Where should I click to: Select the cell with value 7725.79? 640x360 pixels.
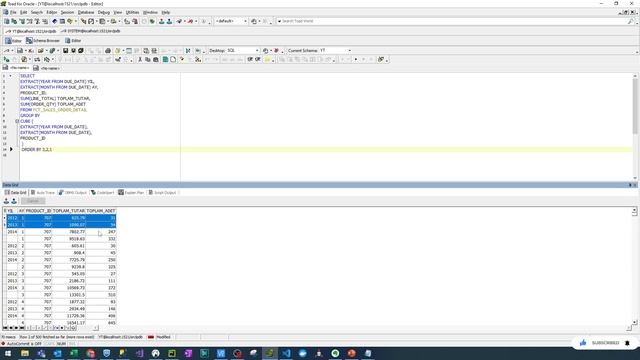[69, 260]
